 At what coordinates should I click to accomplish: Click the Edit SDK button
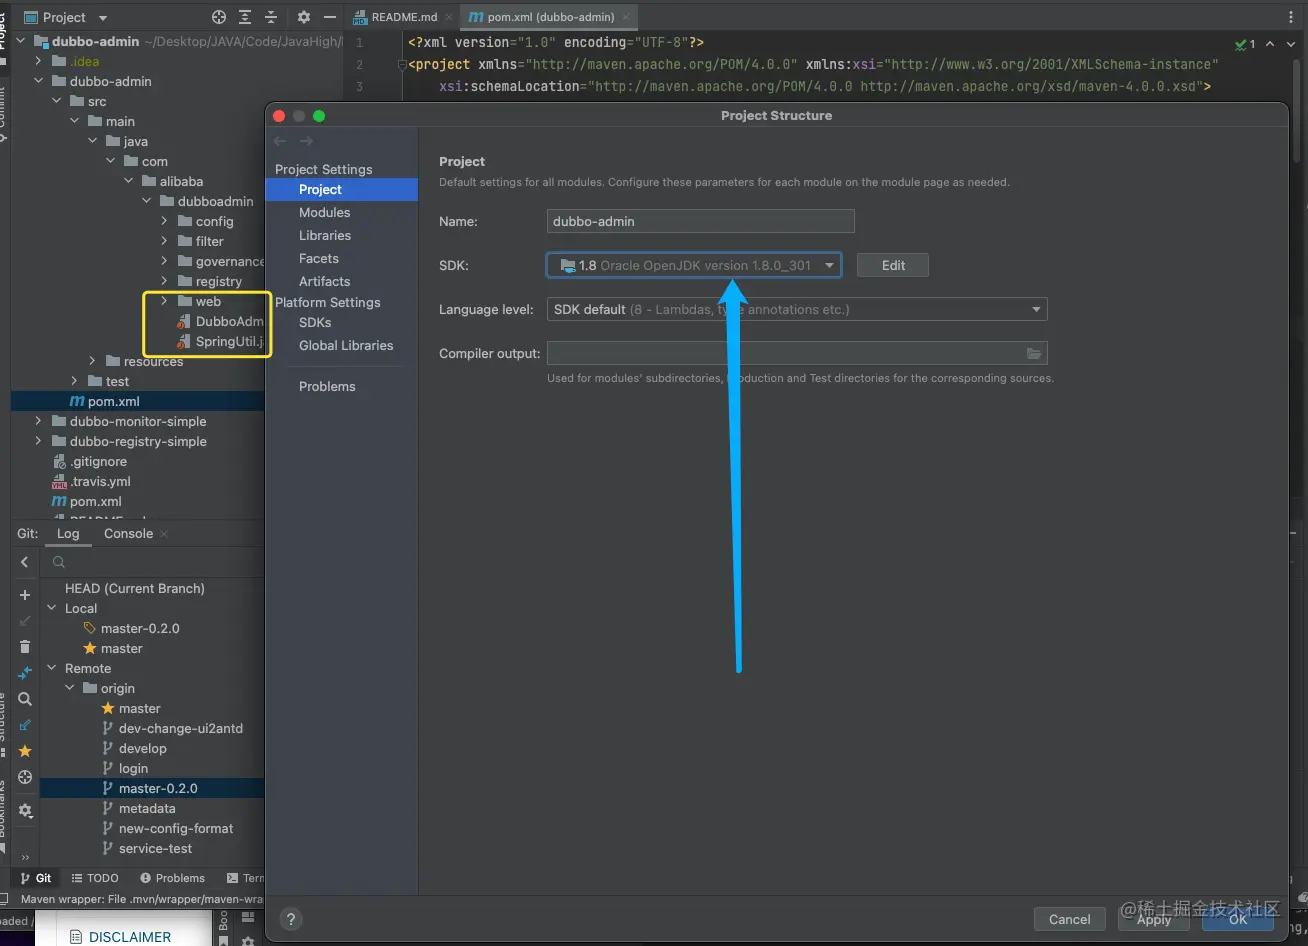893,265
